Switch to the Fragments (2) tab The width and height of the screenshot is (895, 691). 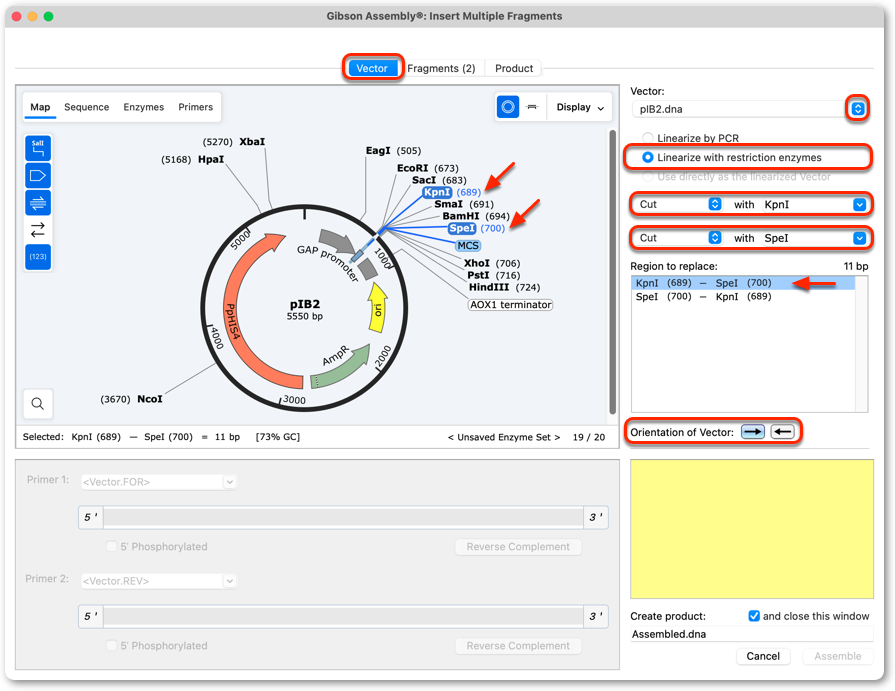[441, 68]
